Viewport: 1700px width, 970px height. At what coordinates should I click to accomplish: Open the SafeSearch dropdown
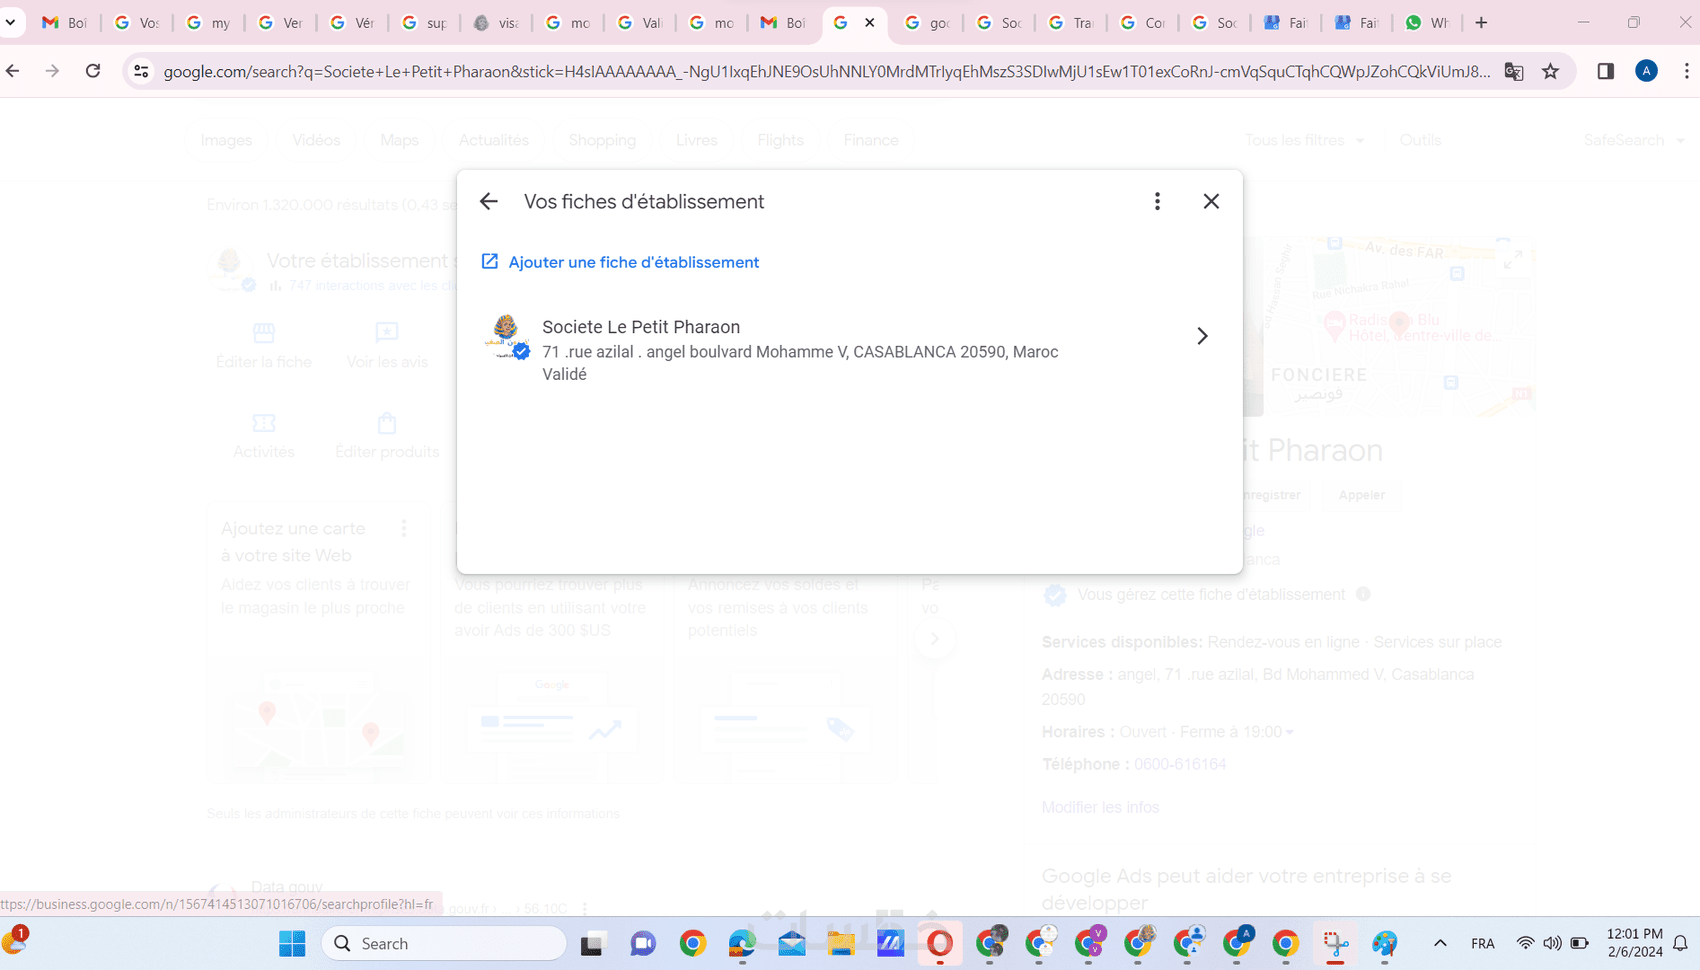(1634, 140)
